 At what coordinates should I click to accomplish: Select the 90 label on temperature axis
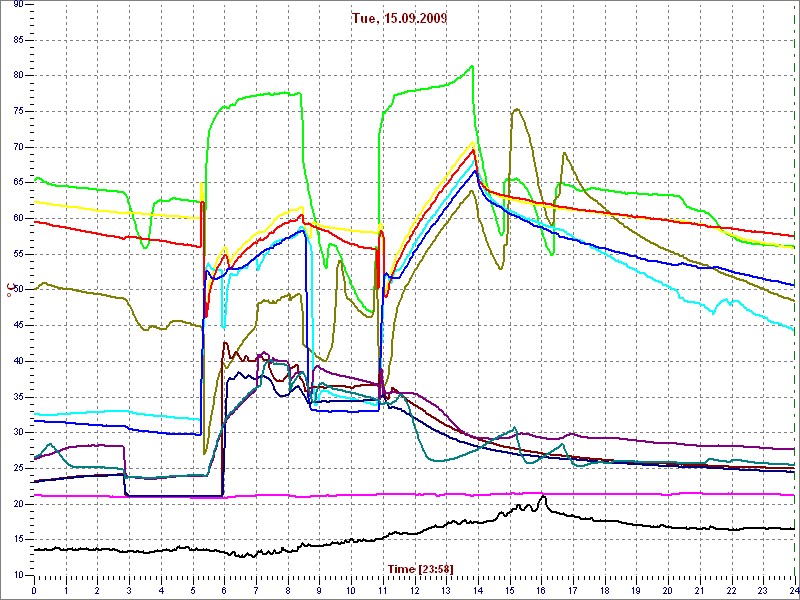pyautogui.click(x=17, y=5)
